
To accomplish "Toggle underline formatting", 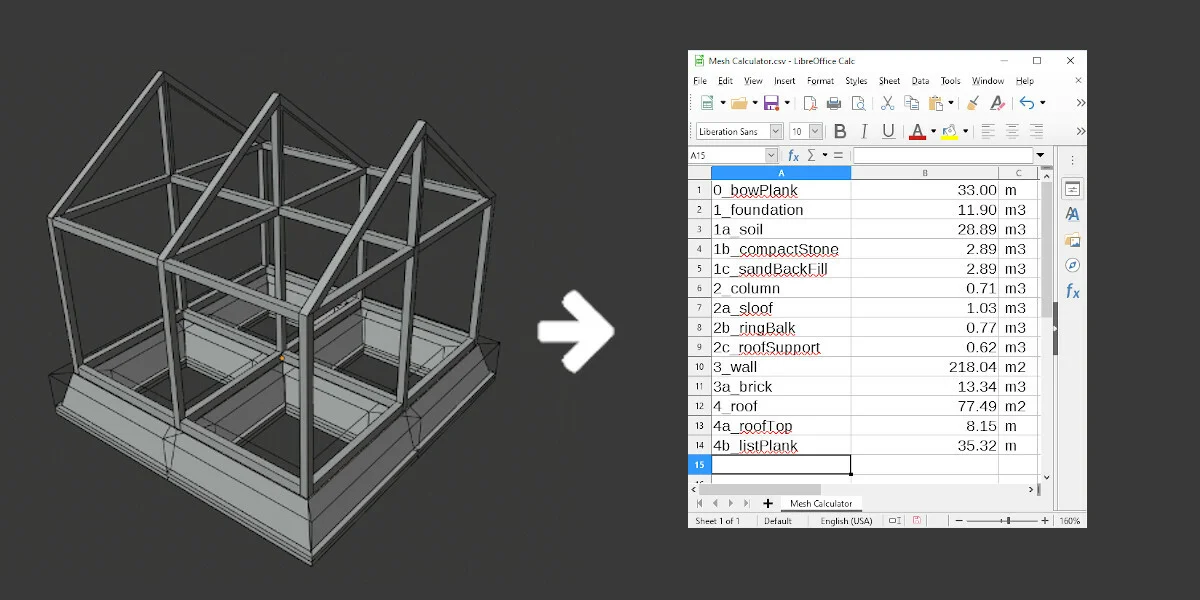I will 888,130.
